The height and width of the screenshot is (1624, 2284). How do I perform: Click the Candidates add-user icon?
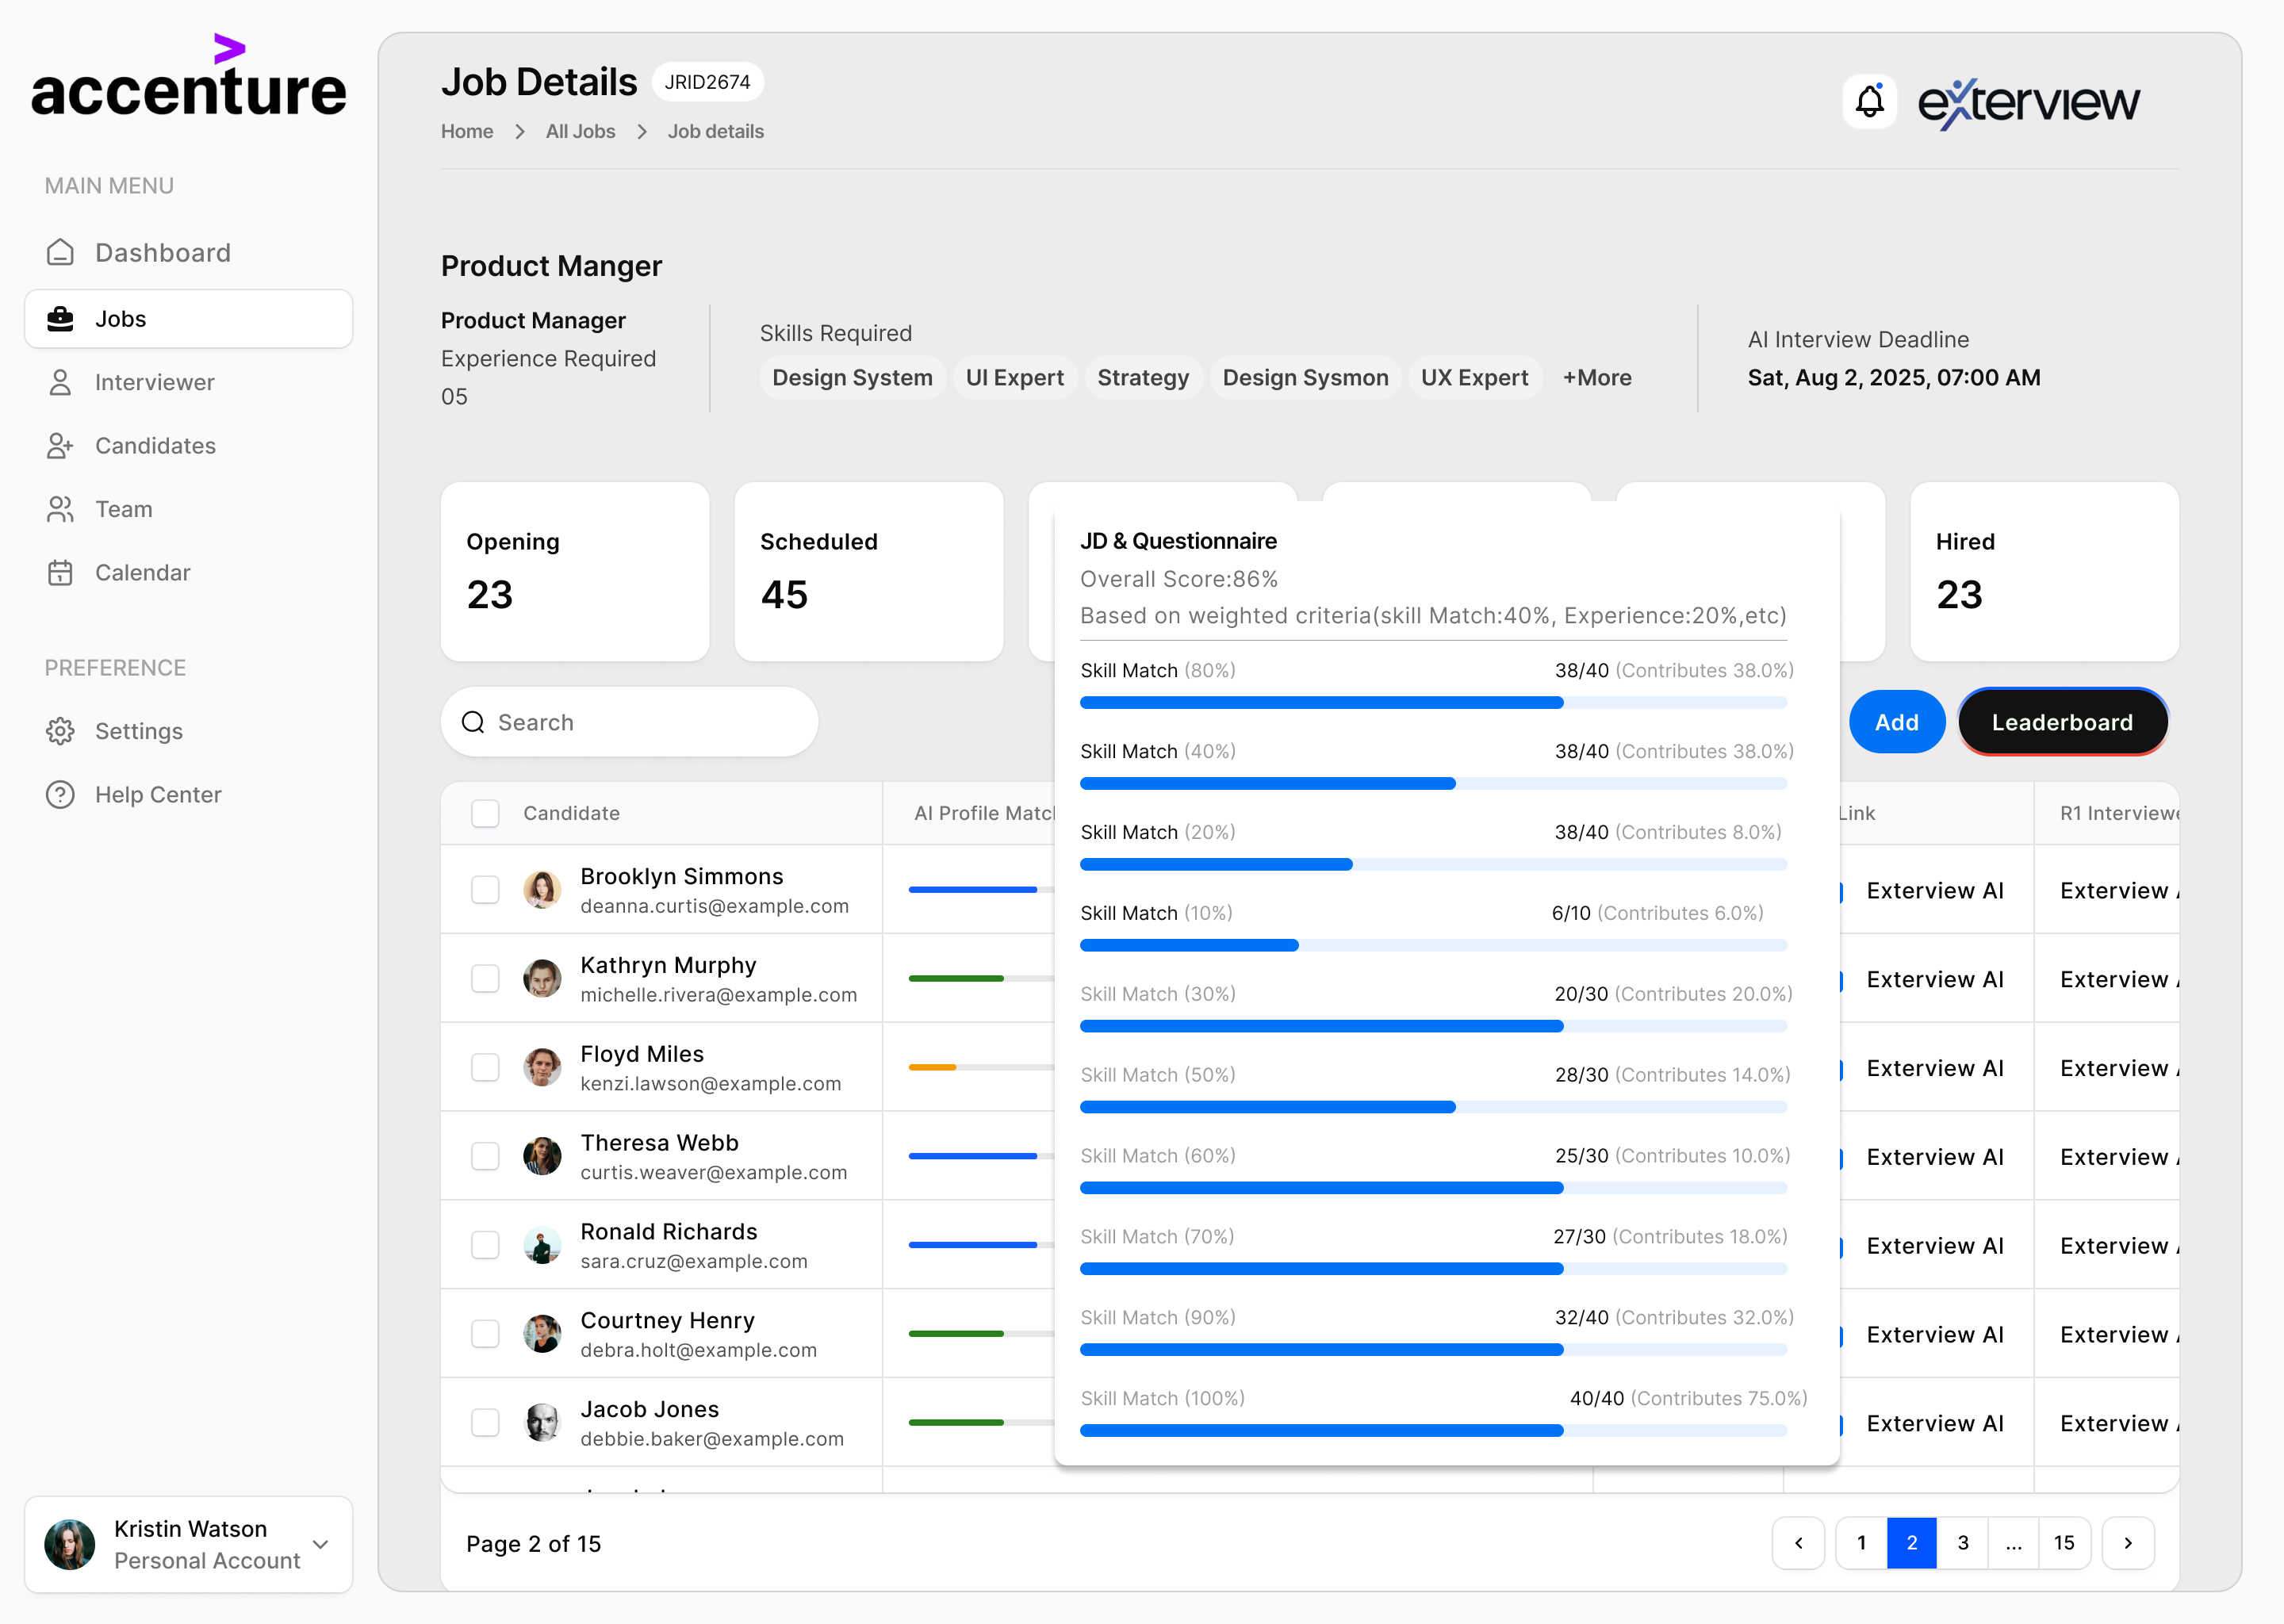point(60,446)
